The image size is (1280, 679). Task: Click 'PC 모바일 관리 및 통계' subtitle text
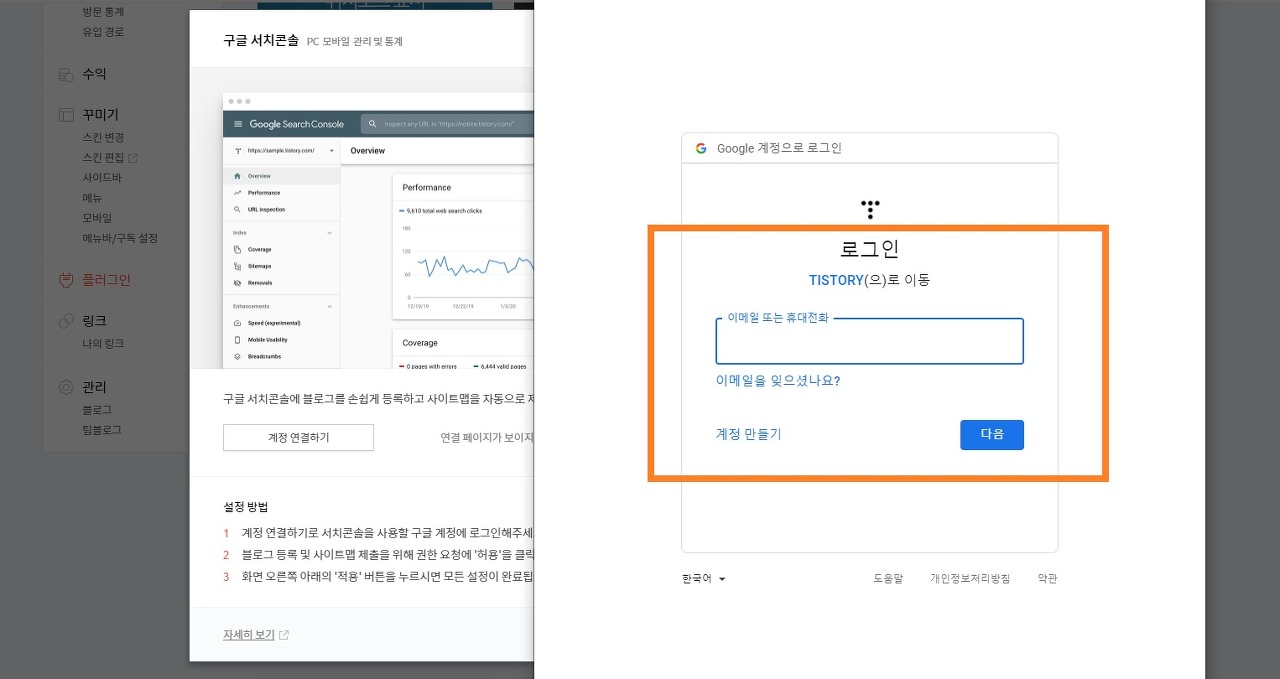[355, 42]
